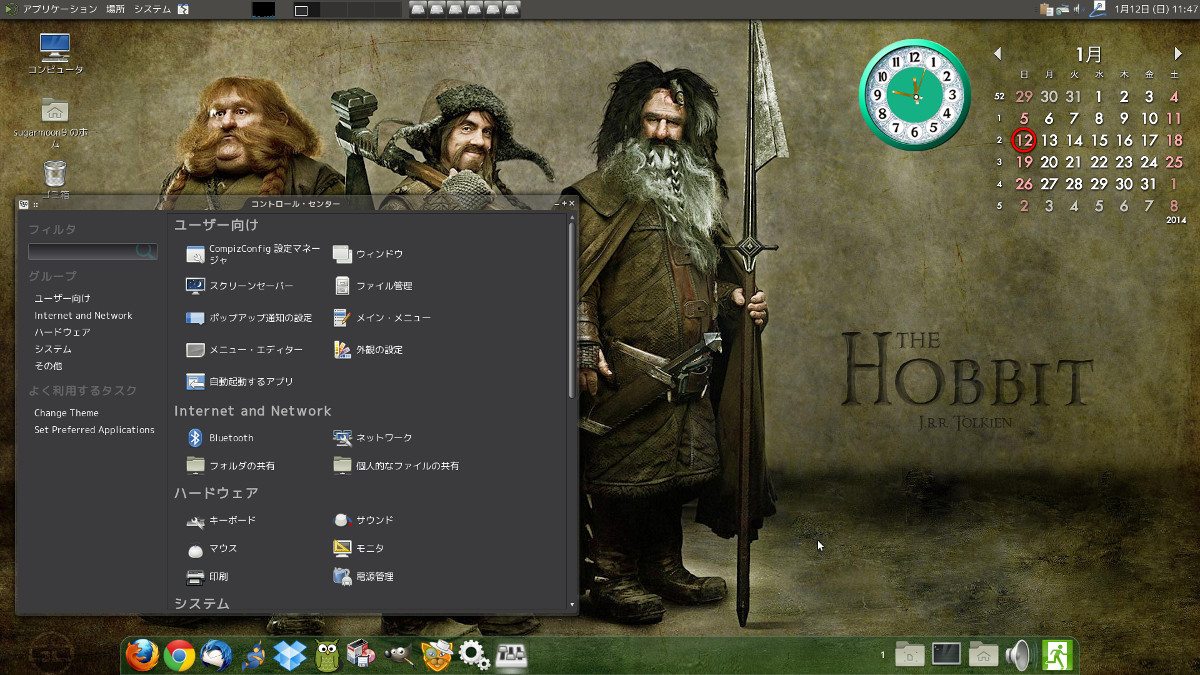
Task: Select the ユーザー向け group in the sidebar
Action: (62, 299)
